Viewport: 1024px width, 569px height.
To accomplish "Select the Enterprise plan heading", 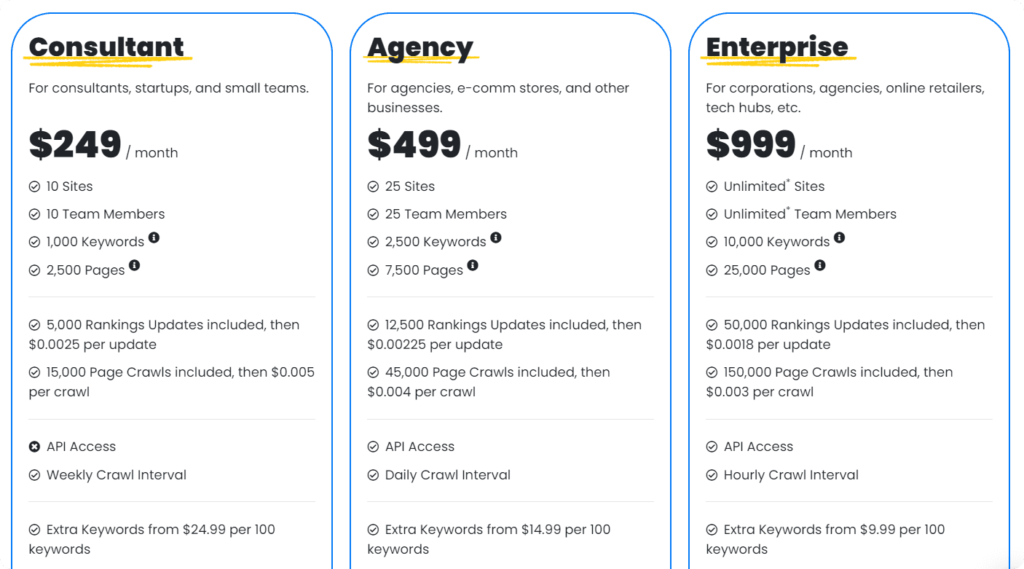I will 776,48.
